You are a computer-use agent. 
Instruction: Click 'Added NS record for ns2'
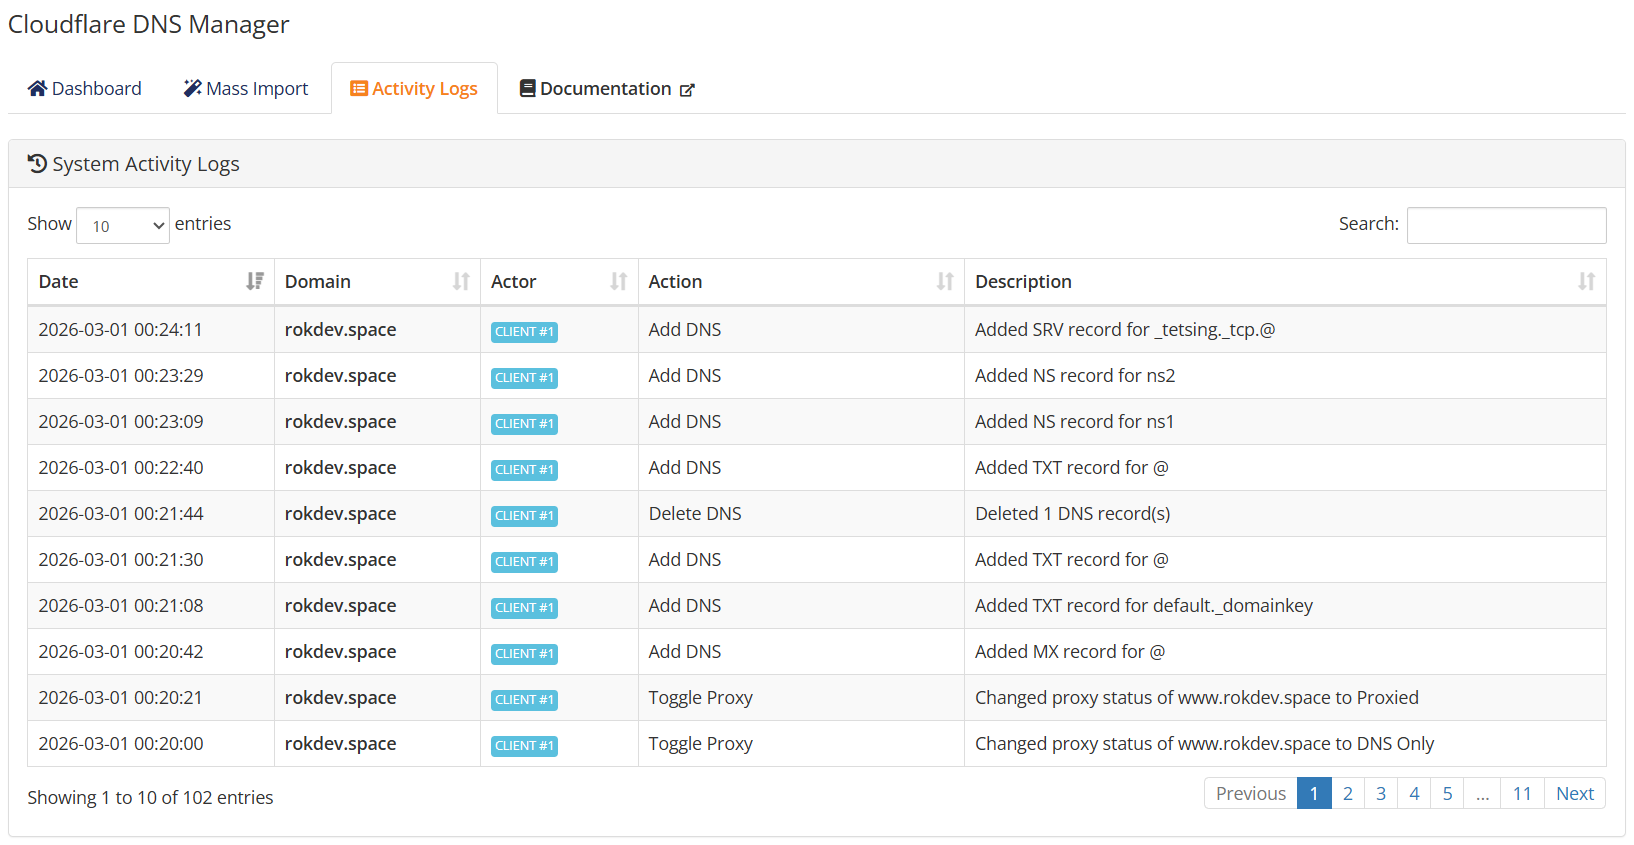click(1075, 375)
